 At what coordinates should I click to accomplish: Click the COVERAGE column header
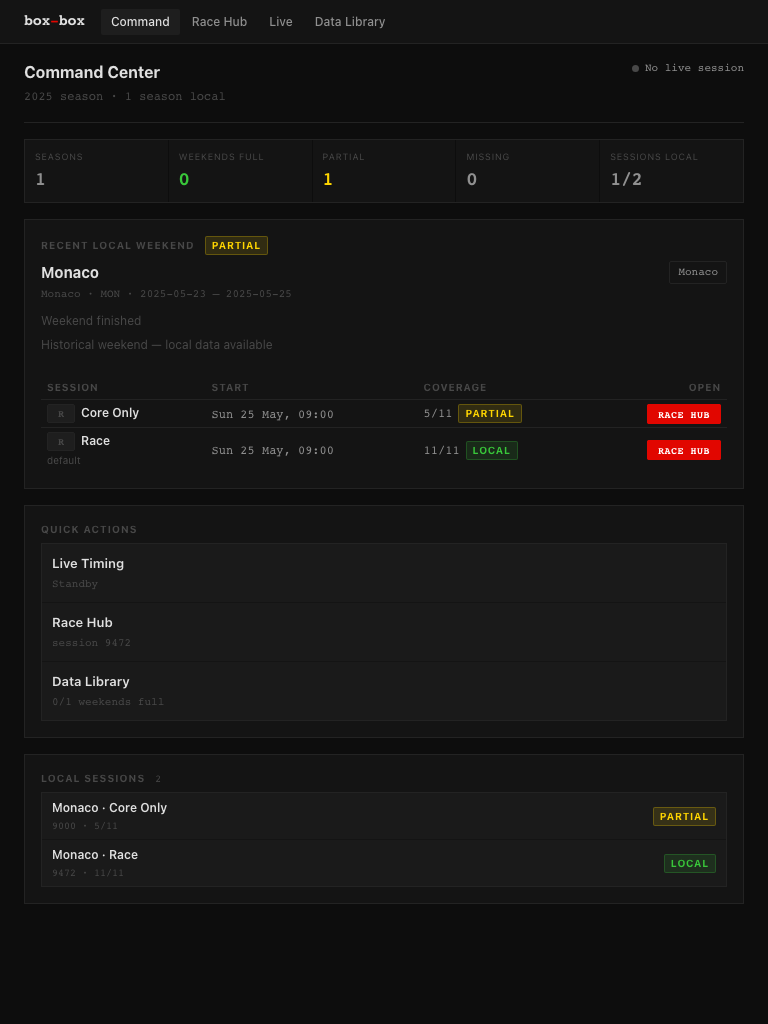455,387
